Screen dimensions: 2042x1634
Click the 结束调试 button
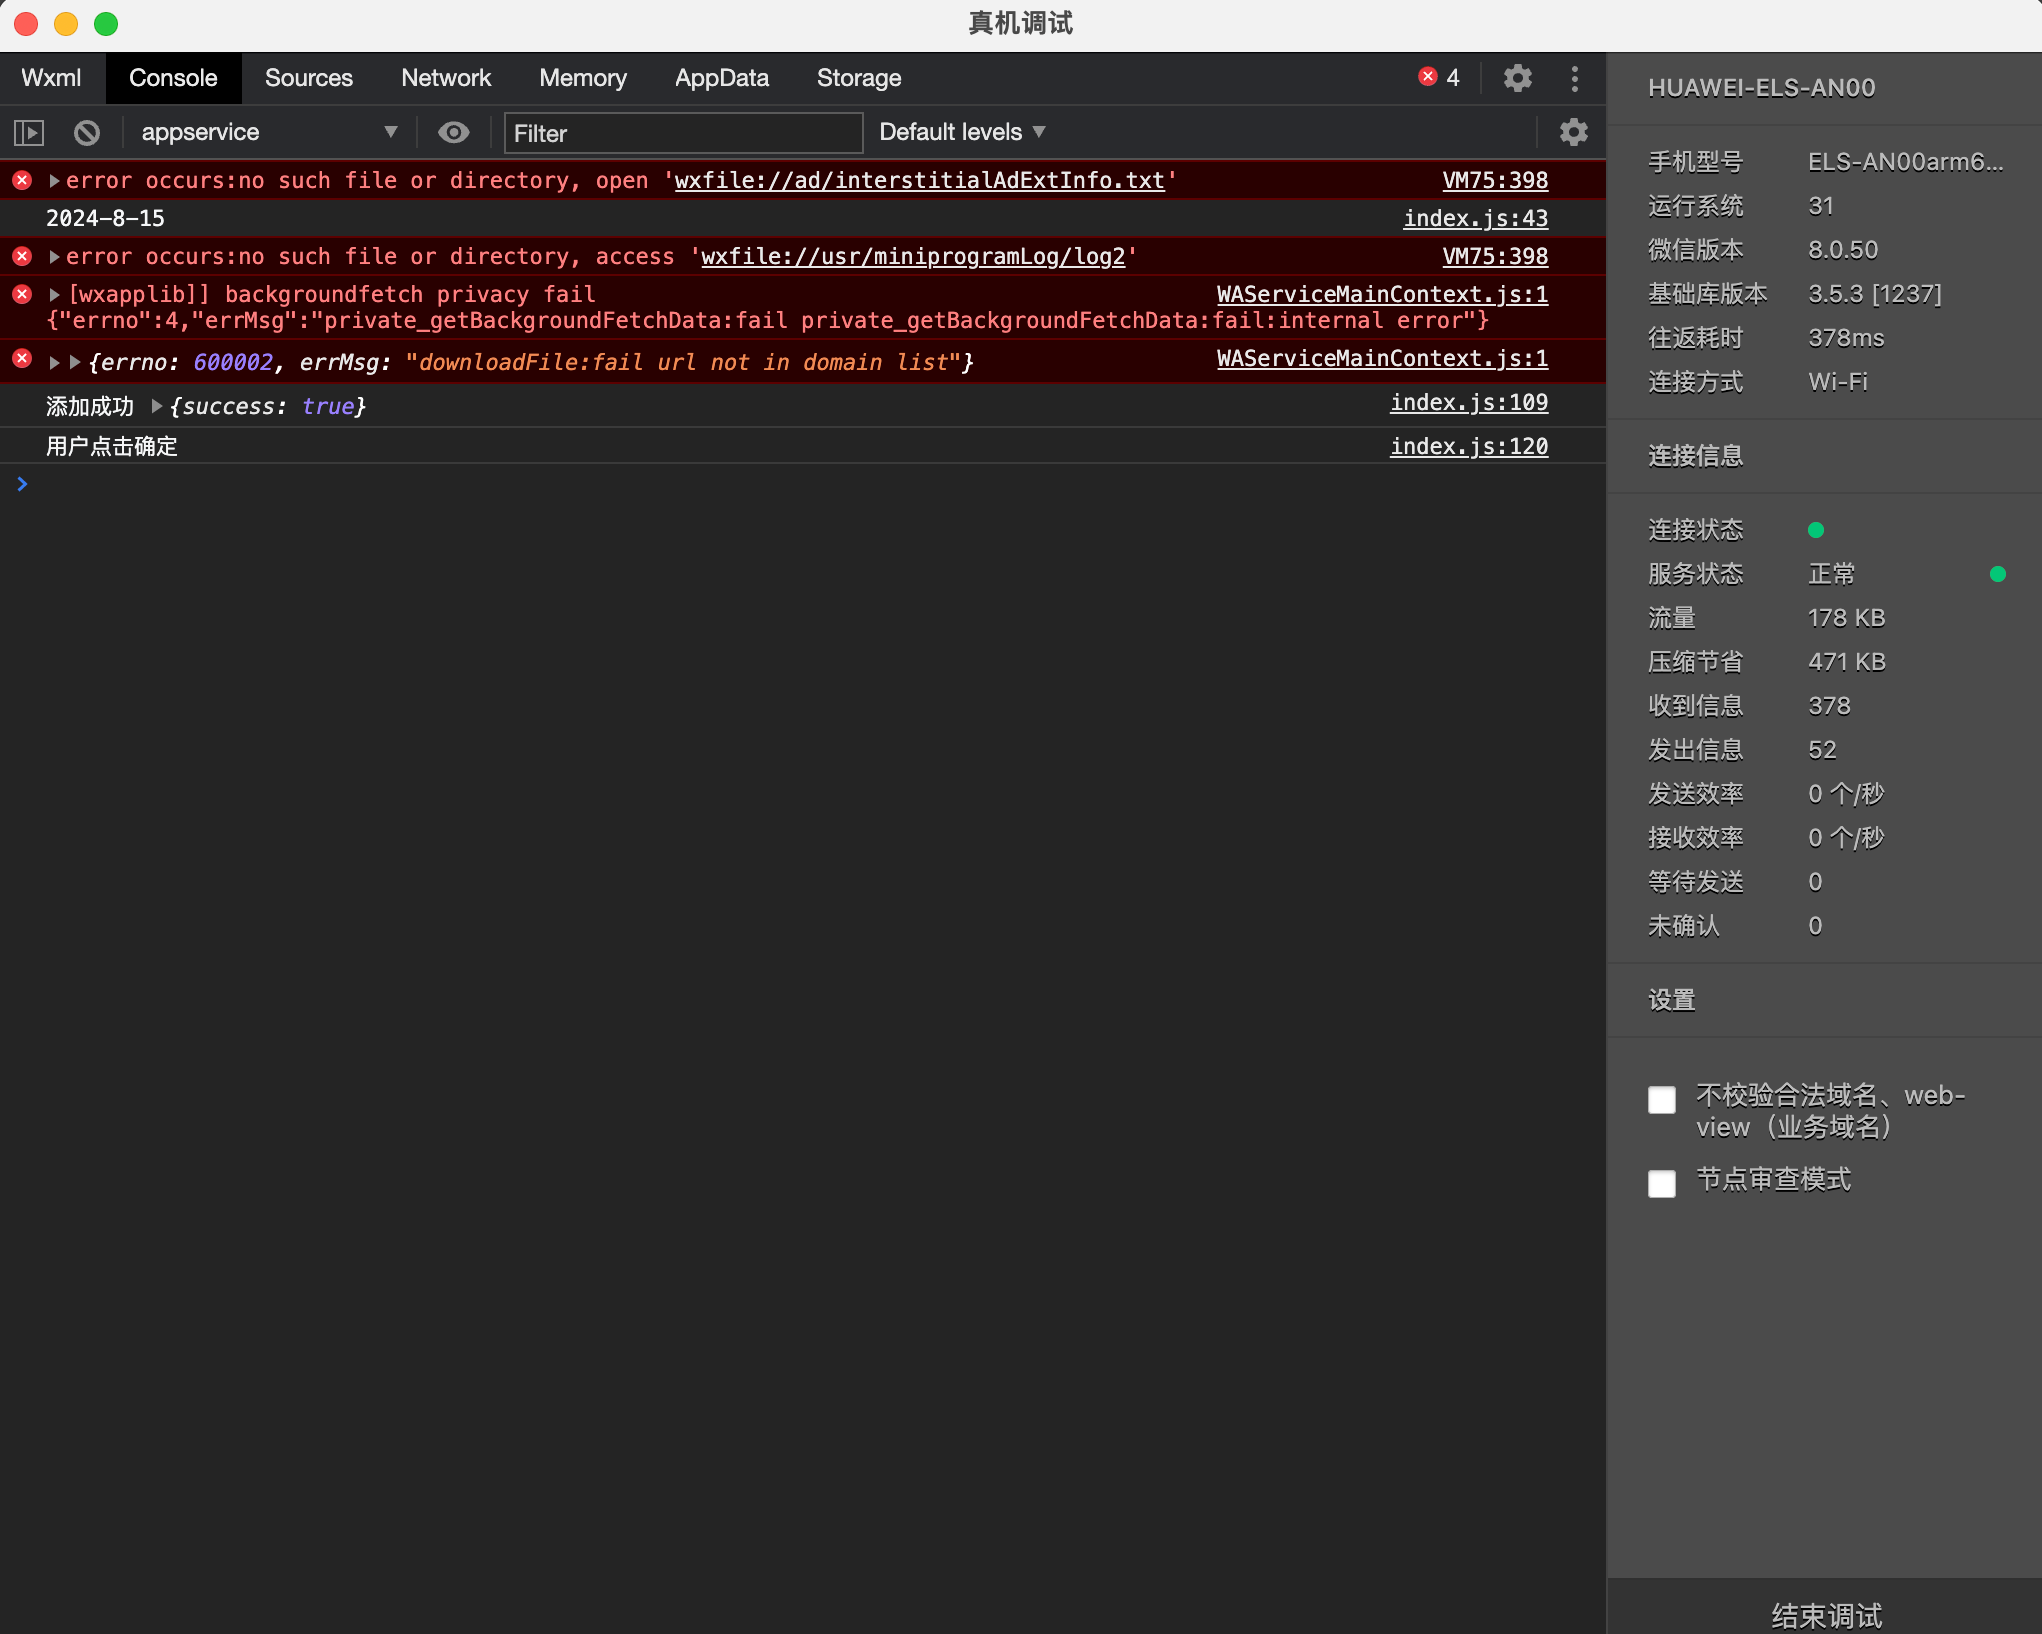click(x=1825, y=1614)
